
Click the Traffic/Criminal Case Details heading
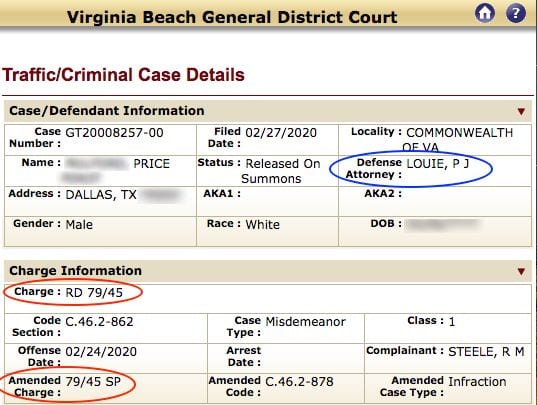(123, 75)
